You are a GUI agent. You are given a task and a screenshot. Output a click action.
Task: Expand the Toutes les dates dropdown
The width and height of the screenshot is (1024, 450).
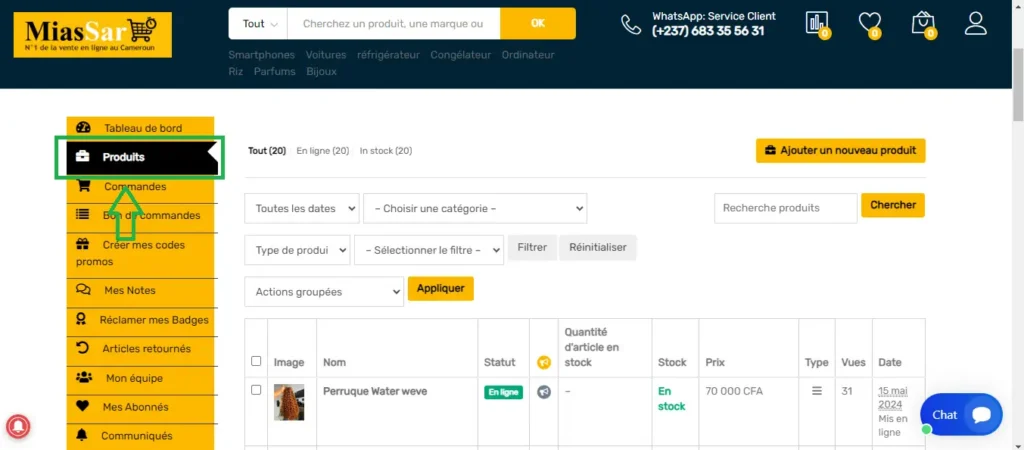pos(301,208)
